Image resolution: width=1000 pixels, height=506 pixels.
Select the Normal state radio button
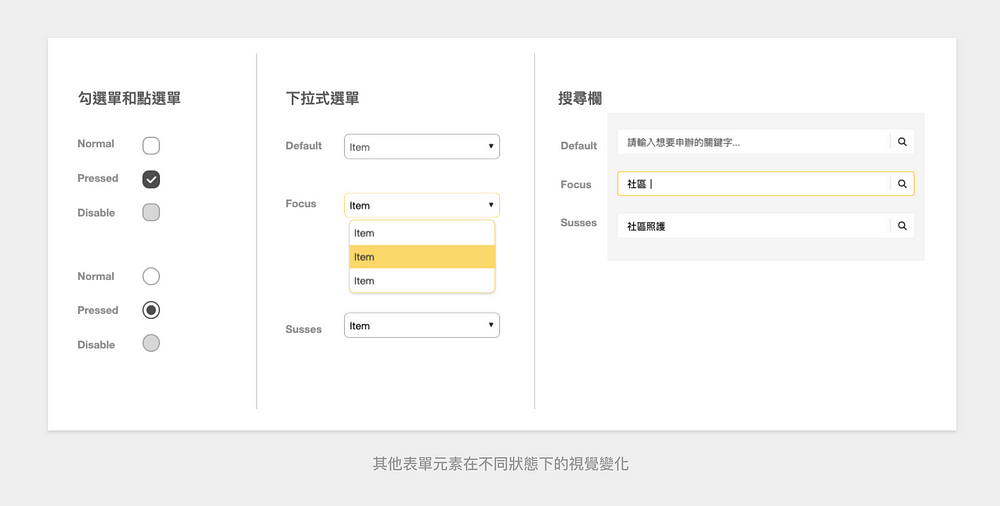point(151,276)
